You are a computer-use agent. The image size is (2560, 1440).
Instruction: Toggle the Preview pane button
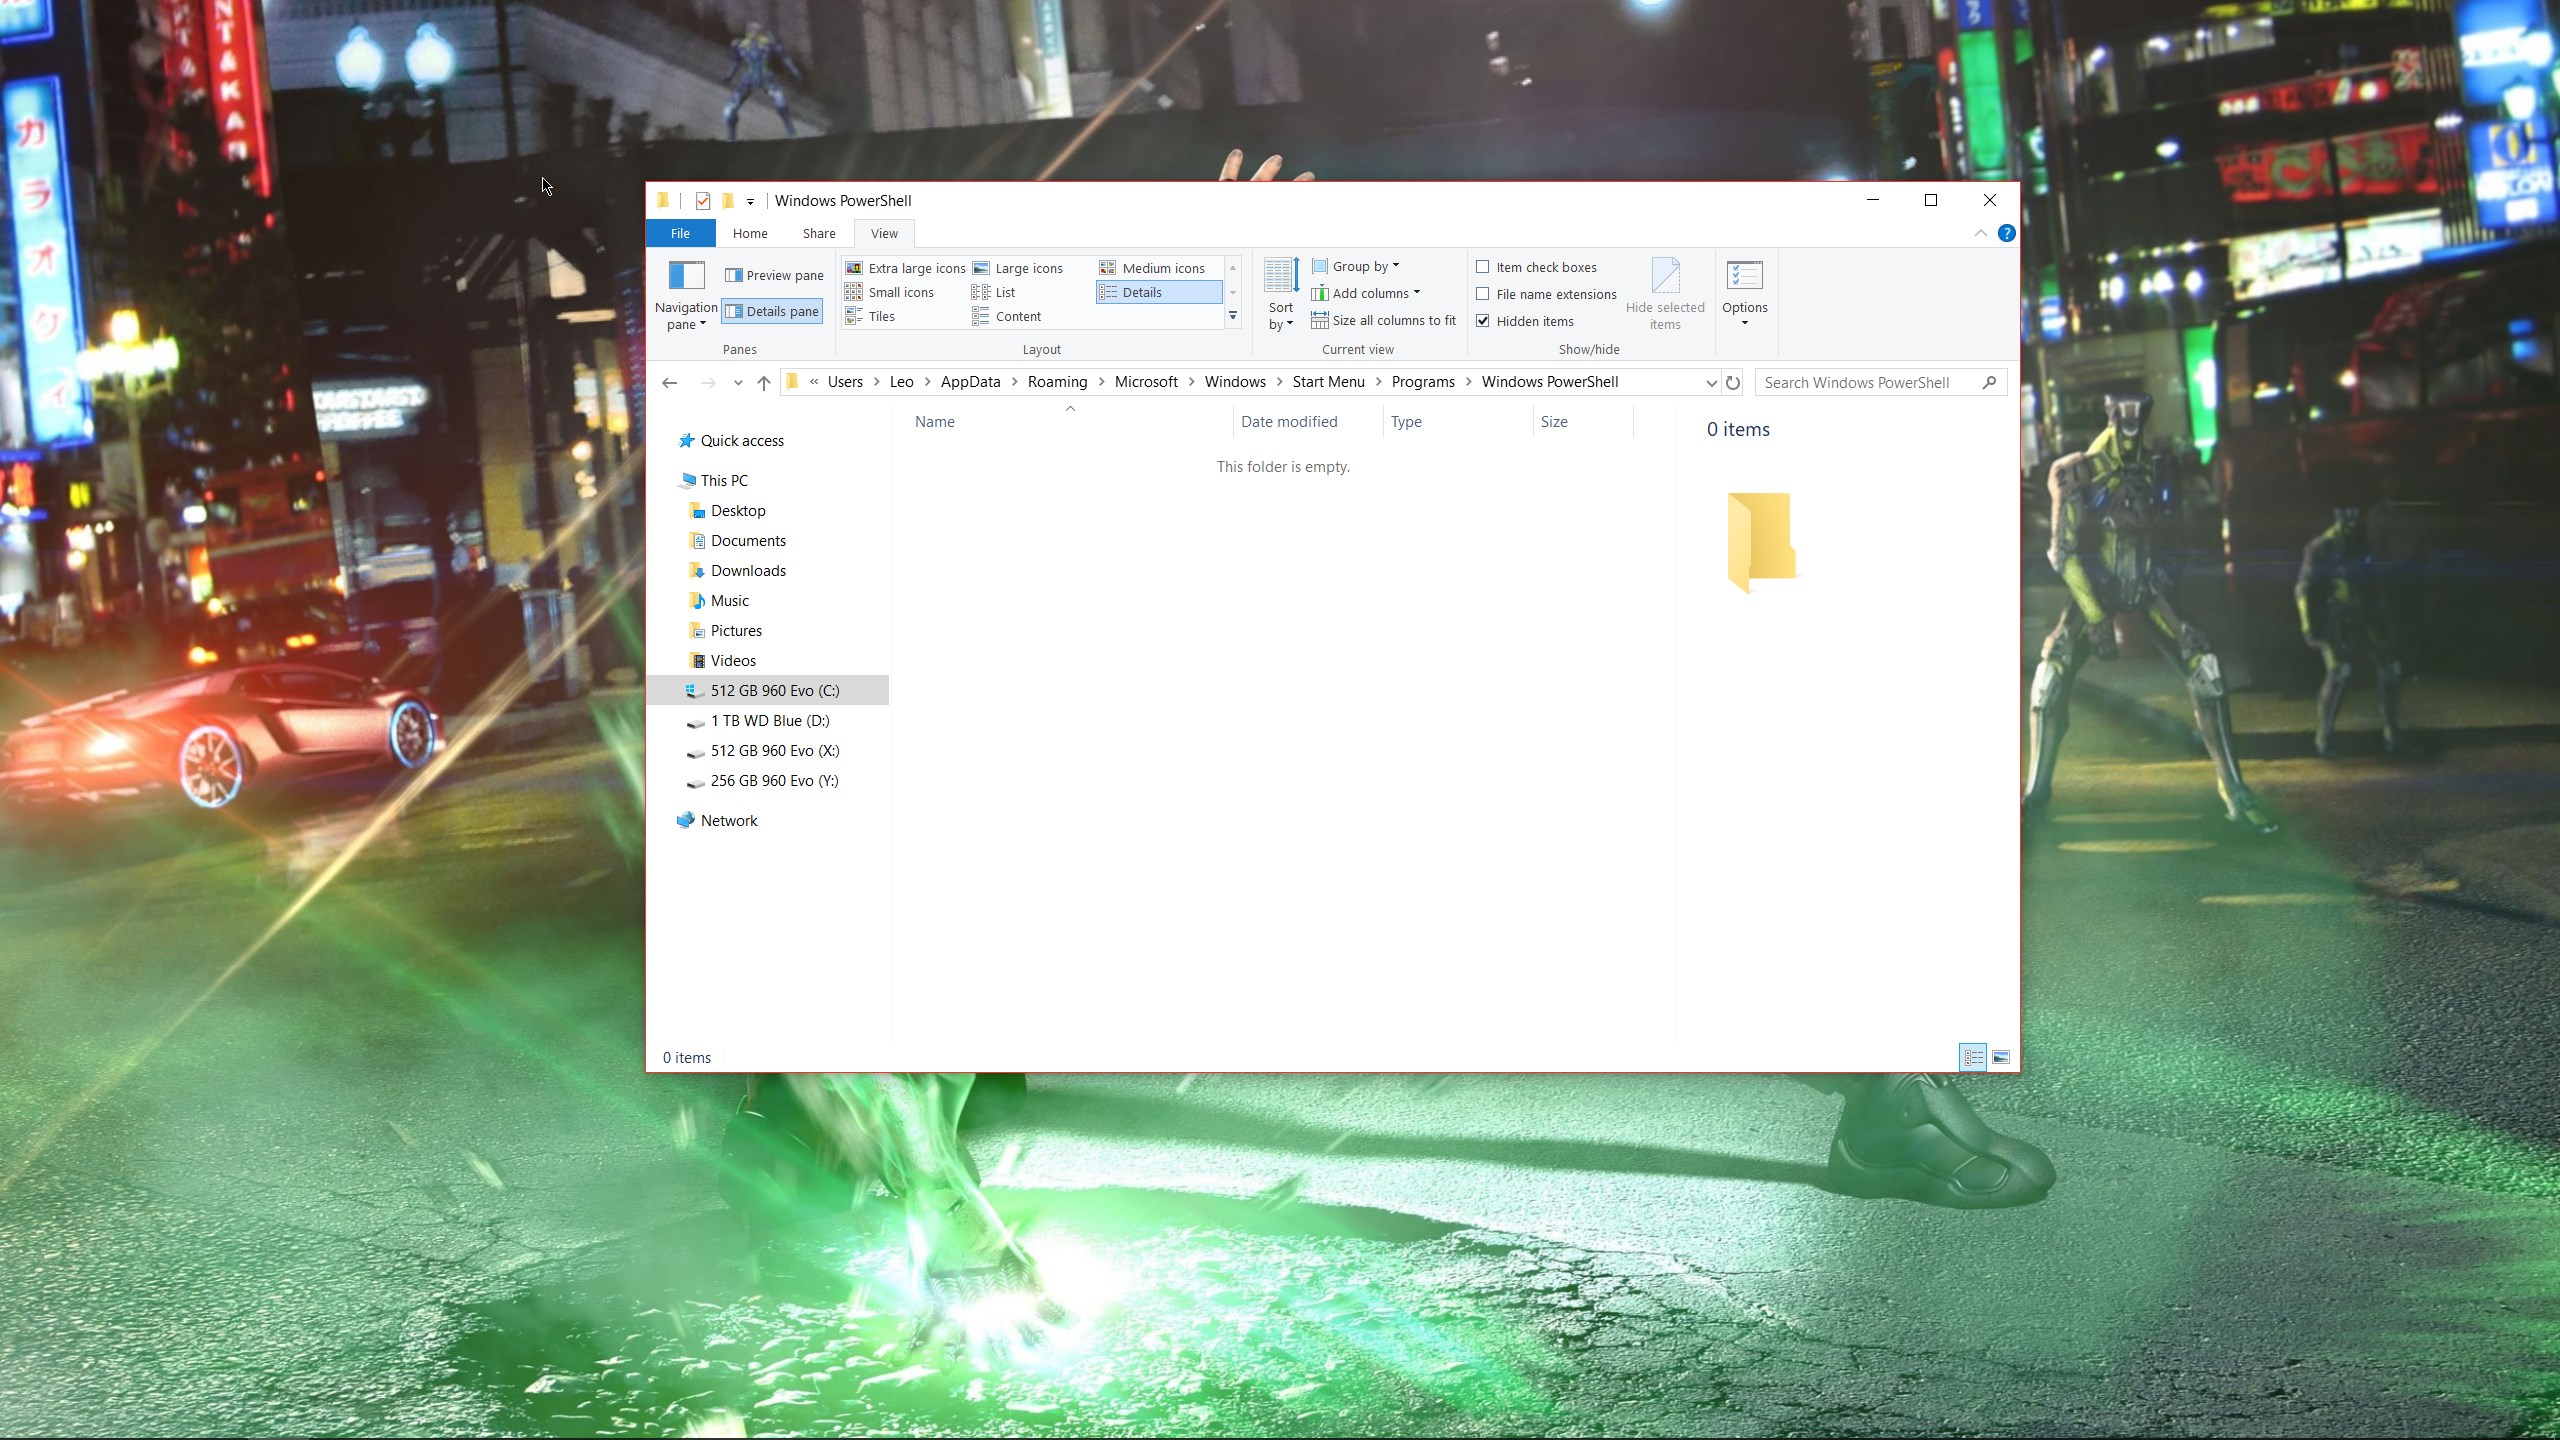coord(774,276)
